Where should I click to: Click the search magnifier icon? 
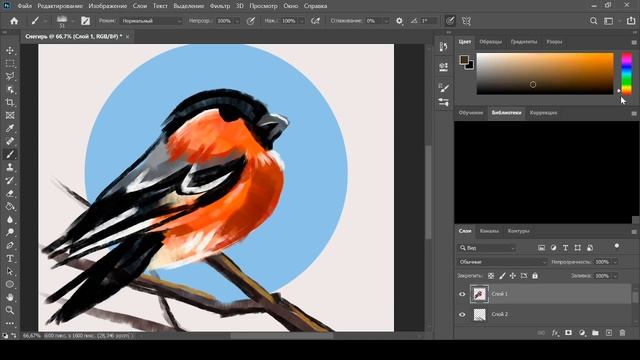(593, 21)
